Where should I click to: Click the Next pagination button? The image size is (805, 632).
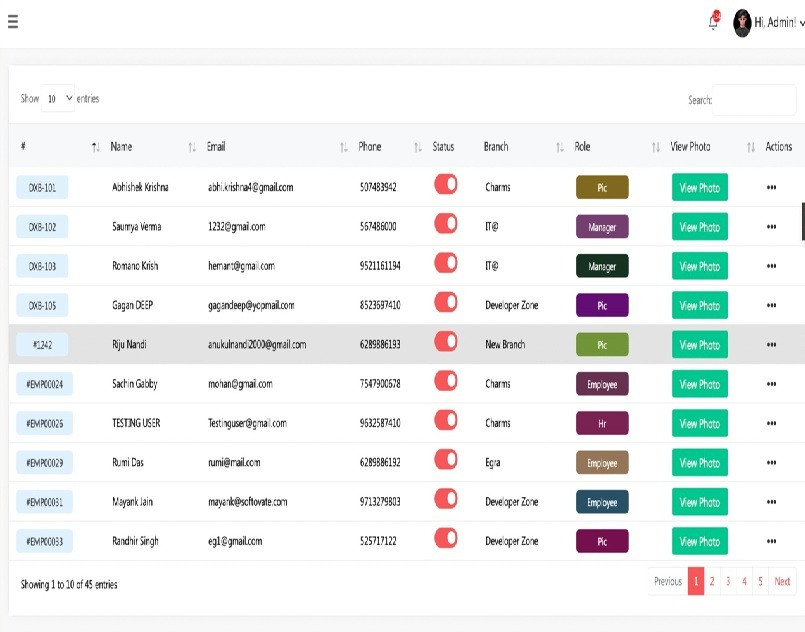(782, 581)
